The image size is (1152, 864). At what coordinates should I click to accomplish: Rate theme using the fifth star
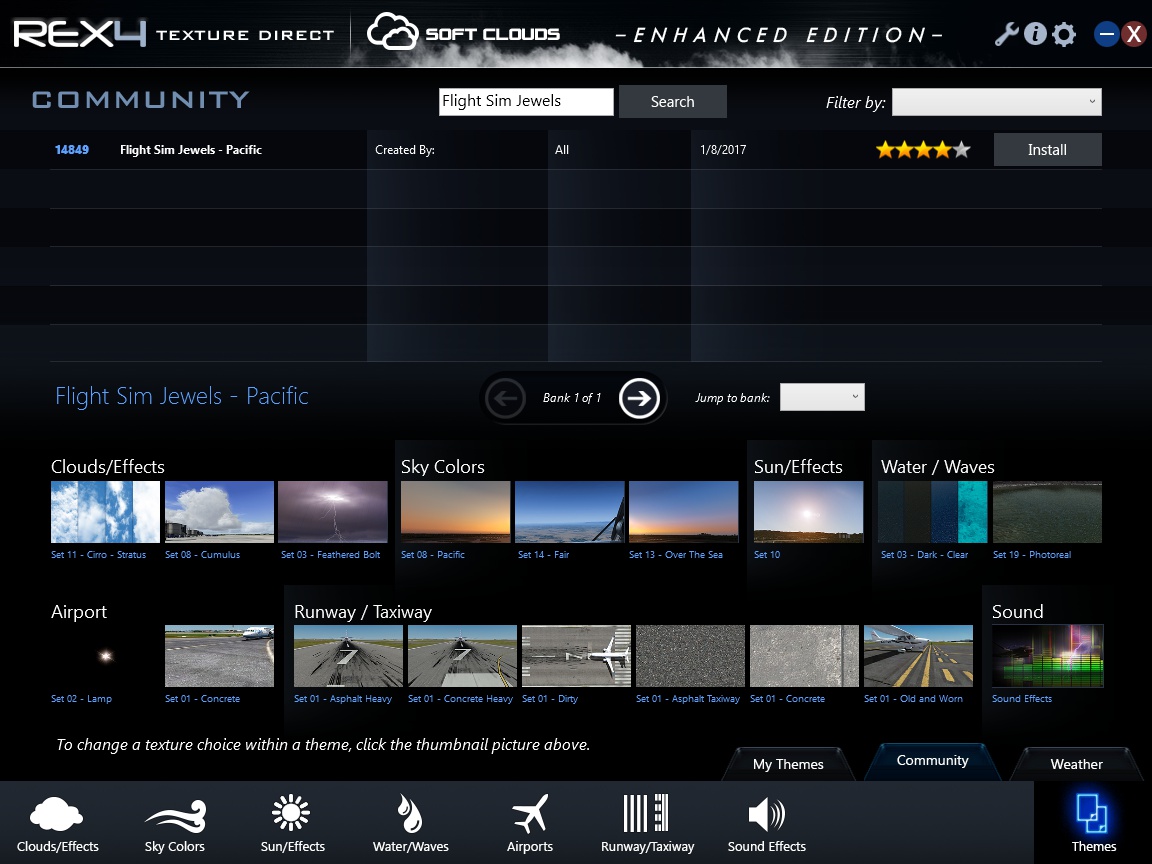click(962, 150)
